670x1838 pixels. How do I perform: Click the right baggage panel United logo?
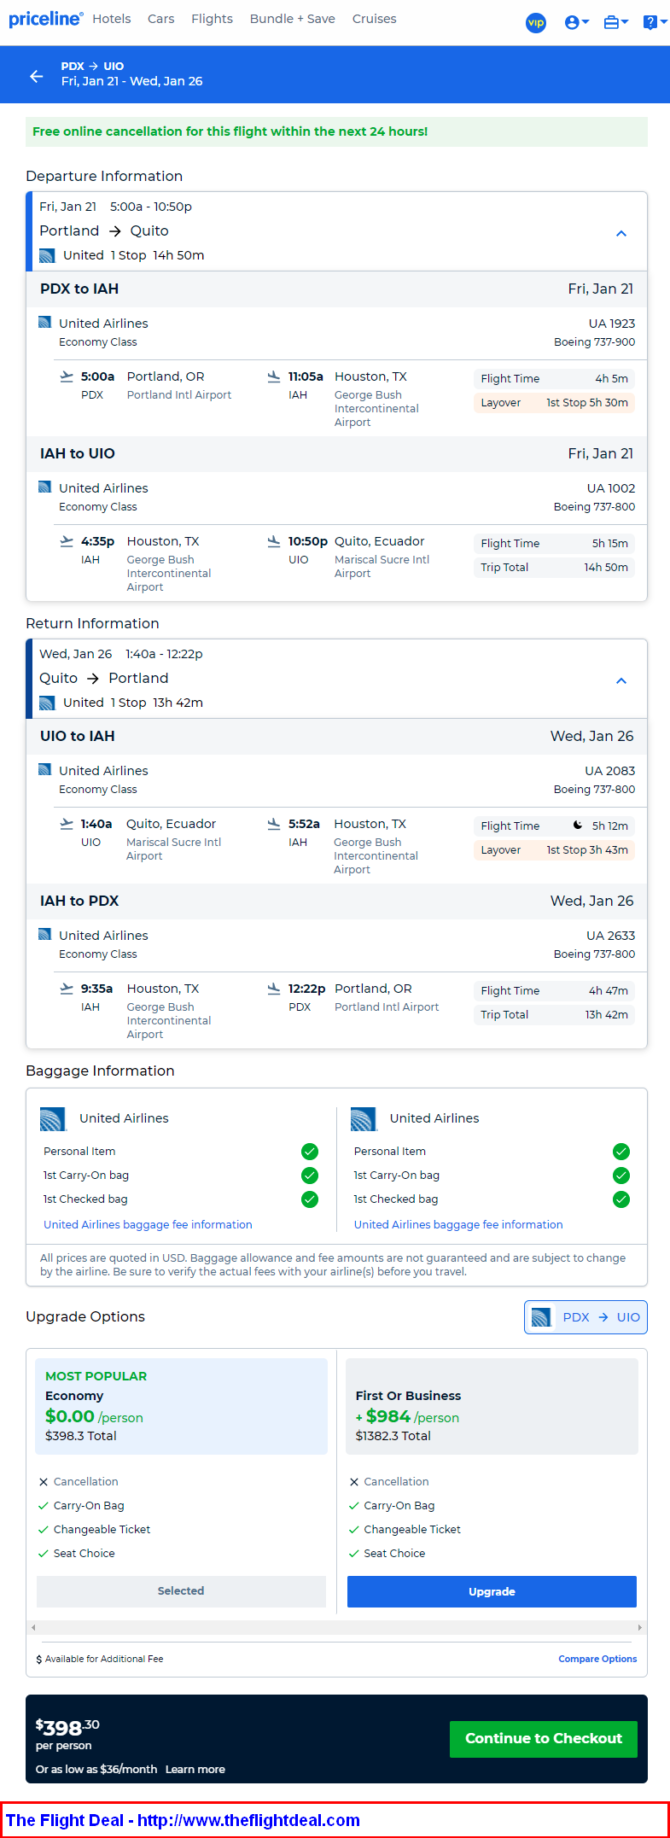click(363, 1119)
